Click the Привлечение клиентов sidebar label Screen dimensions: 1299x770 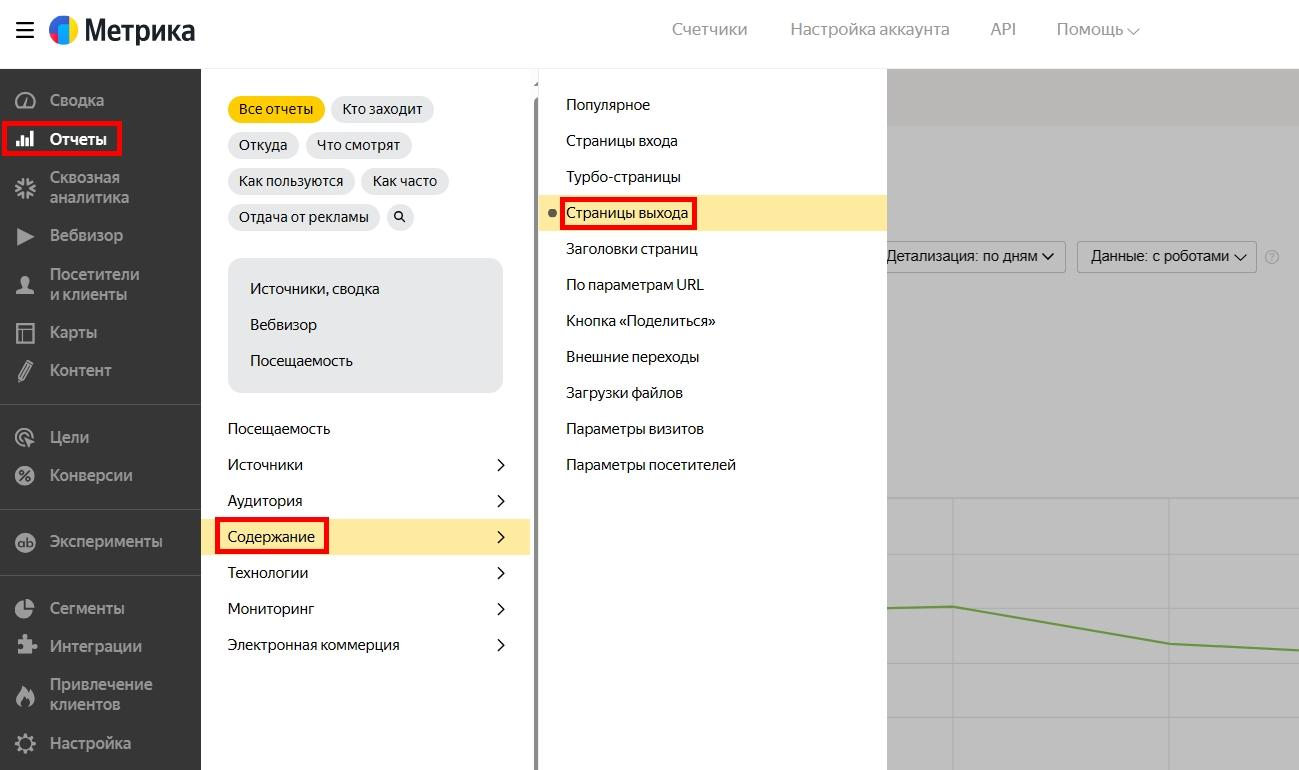[x=101, y=695]
